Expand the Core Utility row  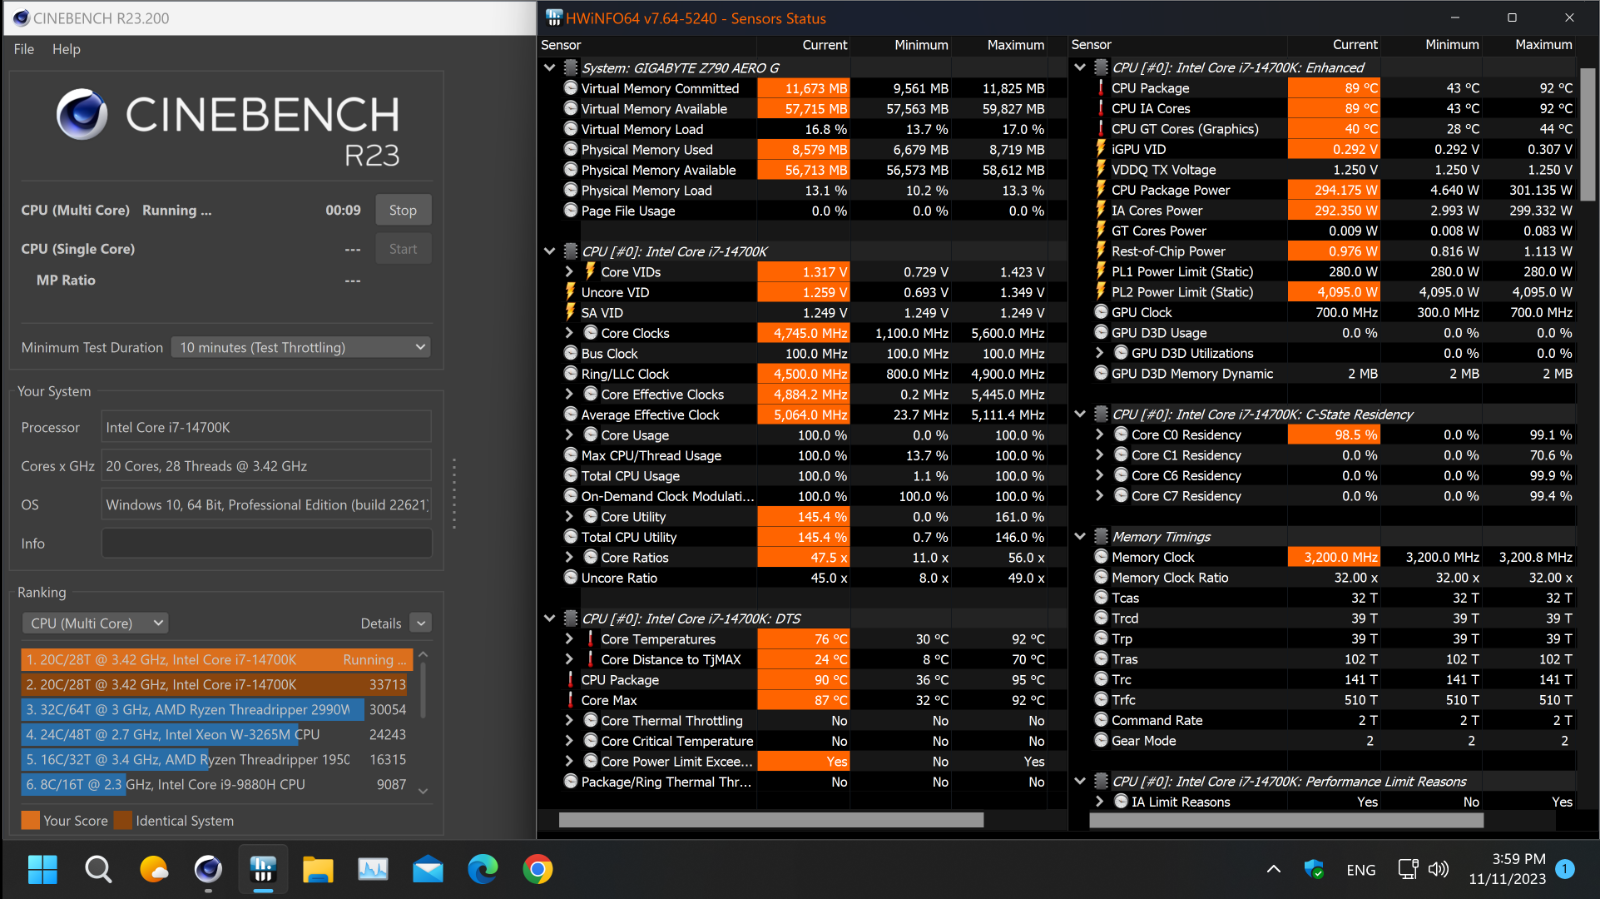(x=569, y=516)
